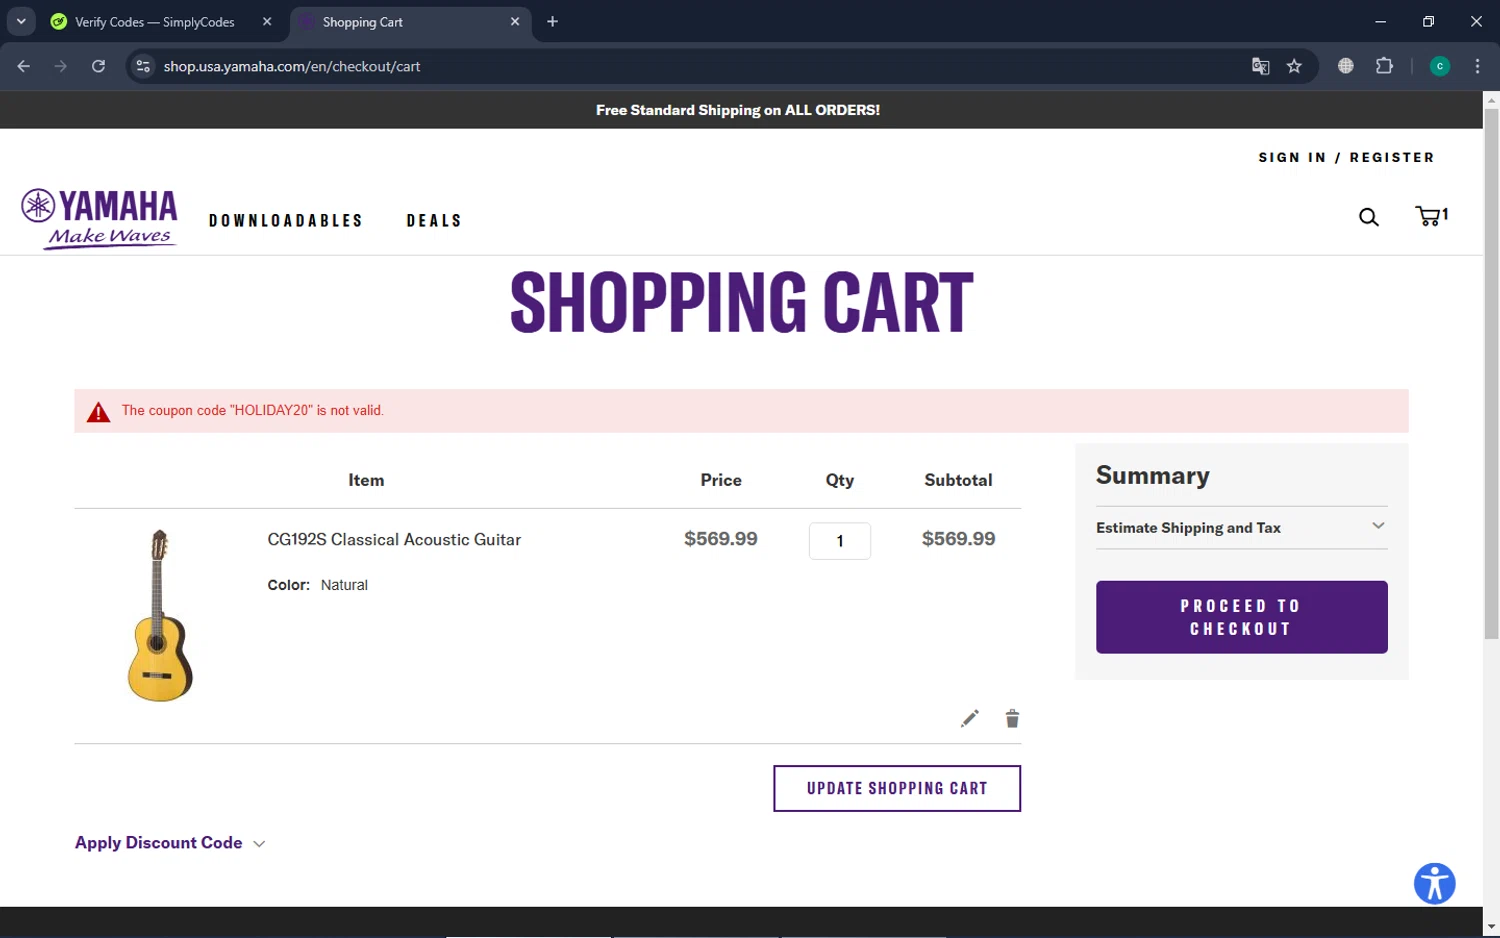Click the Summary heading
This screenshot has width=1500, height=938.
pyautogui.click(x=1152, y=475)
